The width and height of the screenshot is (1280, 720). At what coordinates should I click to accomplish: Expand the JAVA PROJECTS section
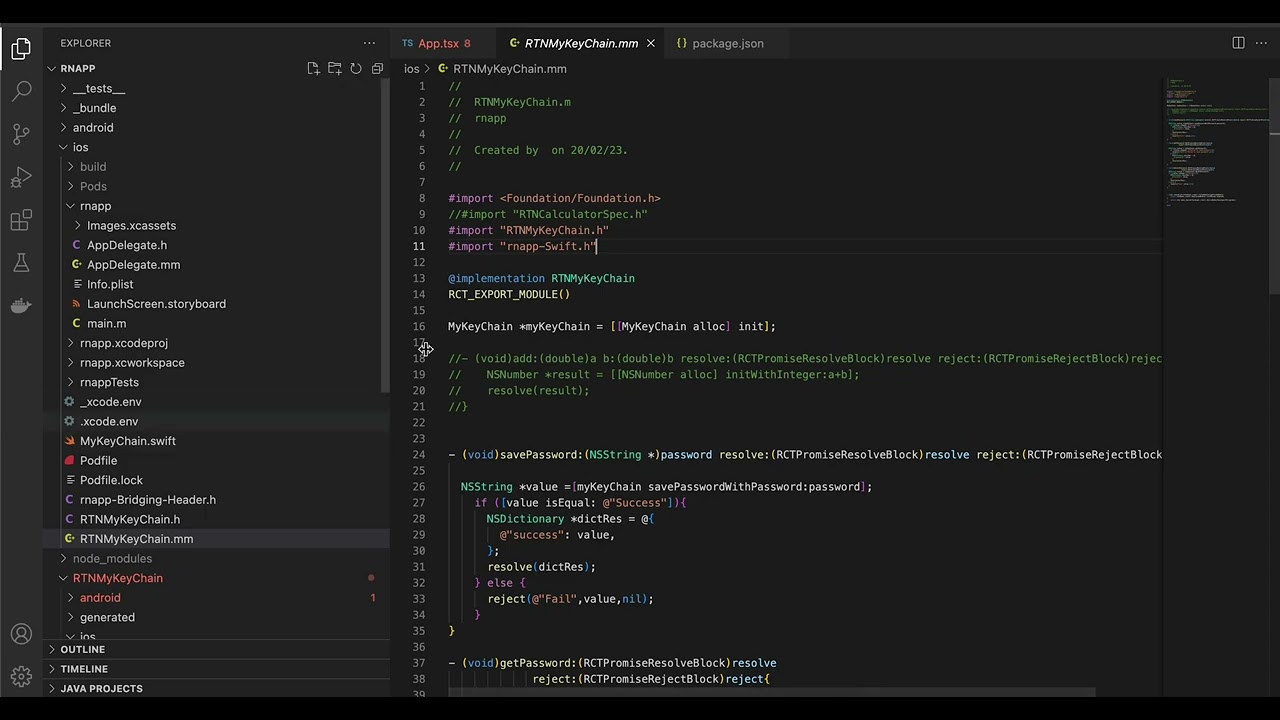point(101,688)
